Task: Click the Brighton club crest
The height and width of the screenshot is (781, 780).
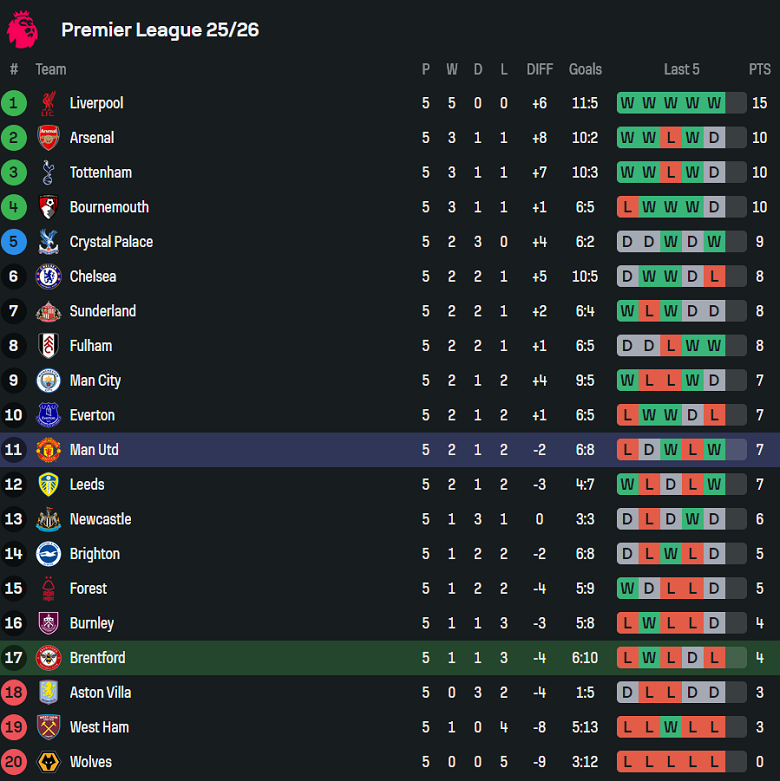Action: tap(48, 554)
